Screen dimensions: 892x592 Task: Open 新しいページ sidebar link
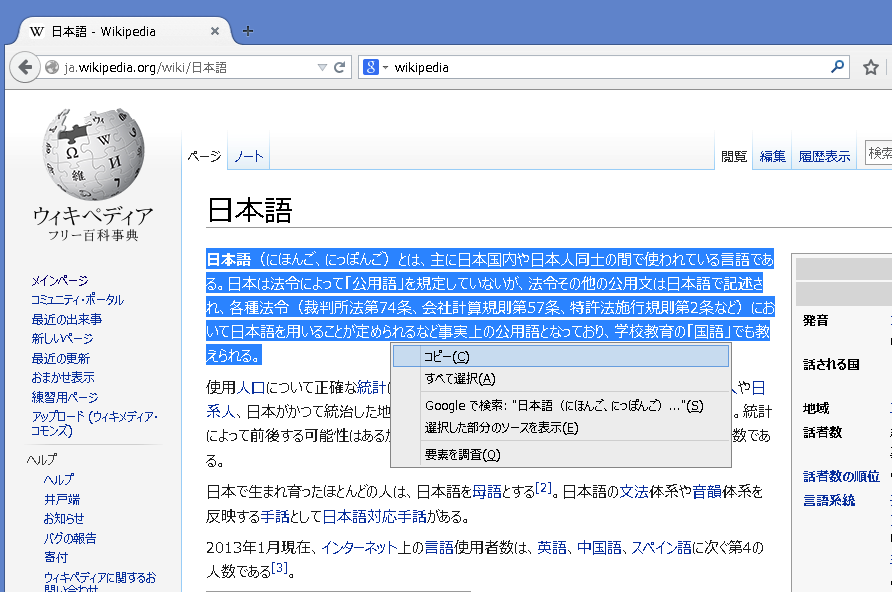pos(62,338)
